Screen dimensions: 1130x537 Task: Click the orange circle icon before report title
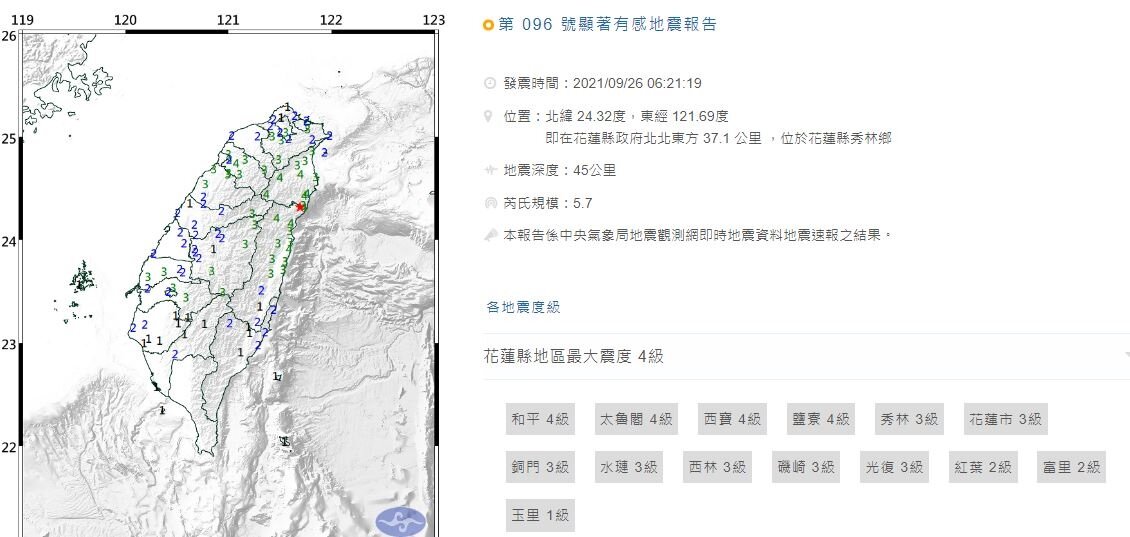pyautogui.click(x=489, y=25)
